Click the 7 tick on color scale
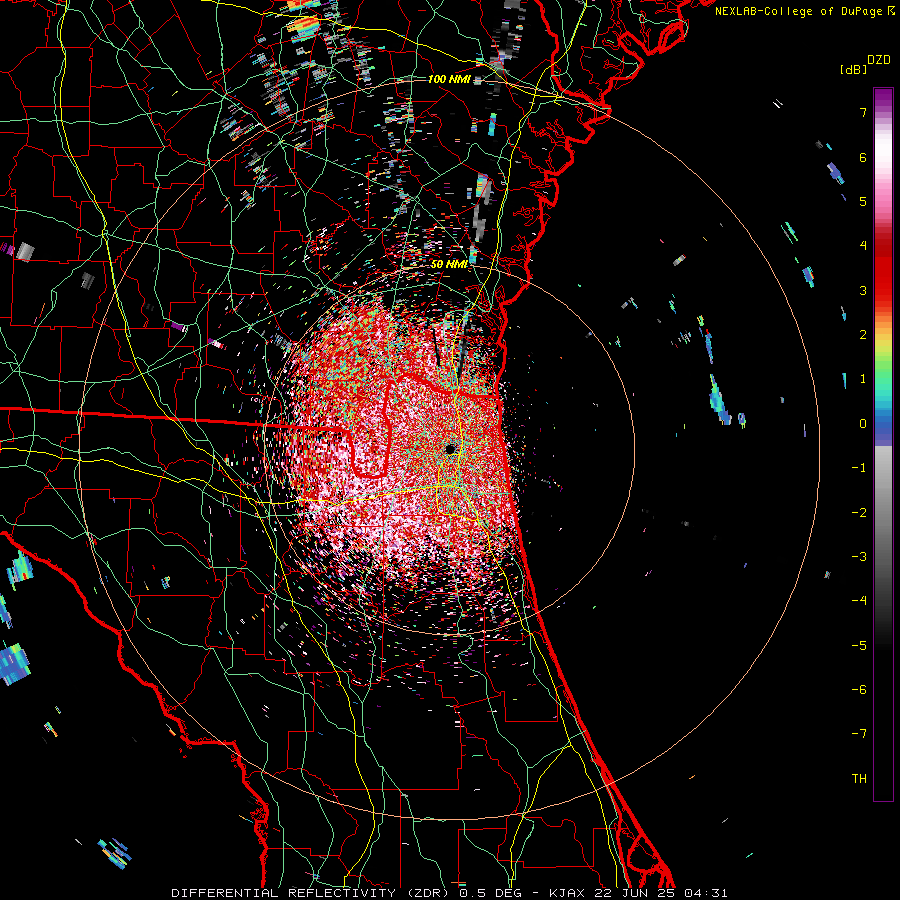 [863, 112]
